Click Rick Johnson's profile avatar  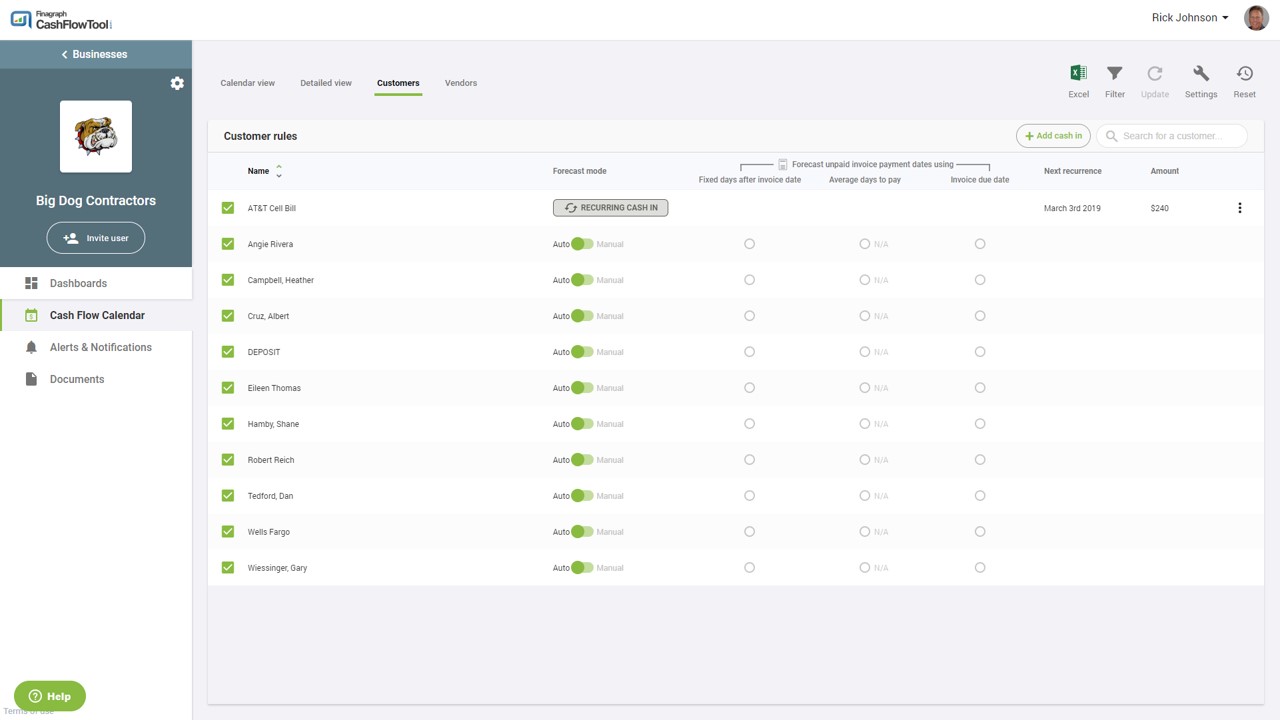1256,18
